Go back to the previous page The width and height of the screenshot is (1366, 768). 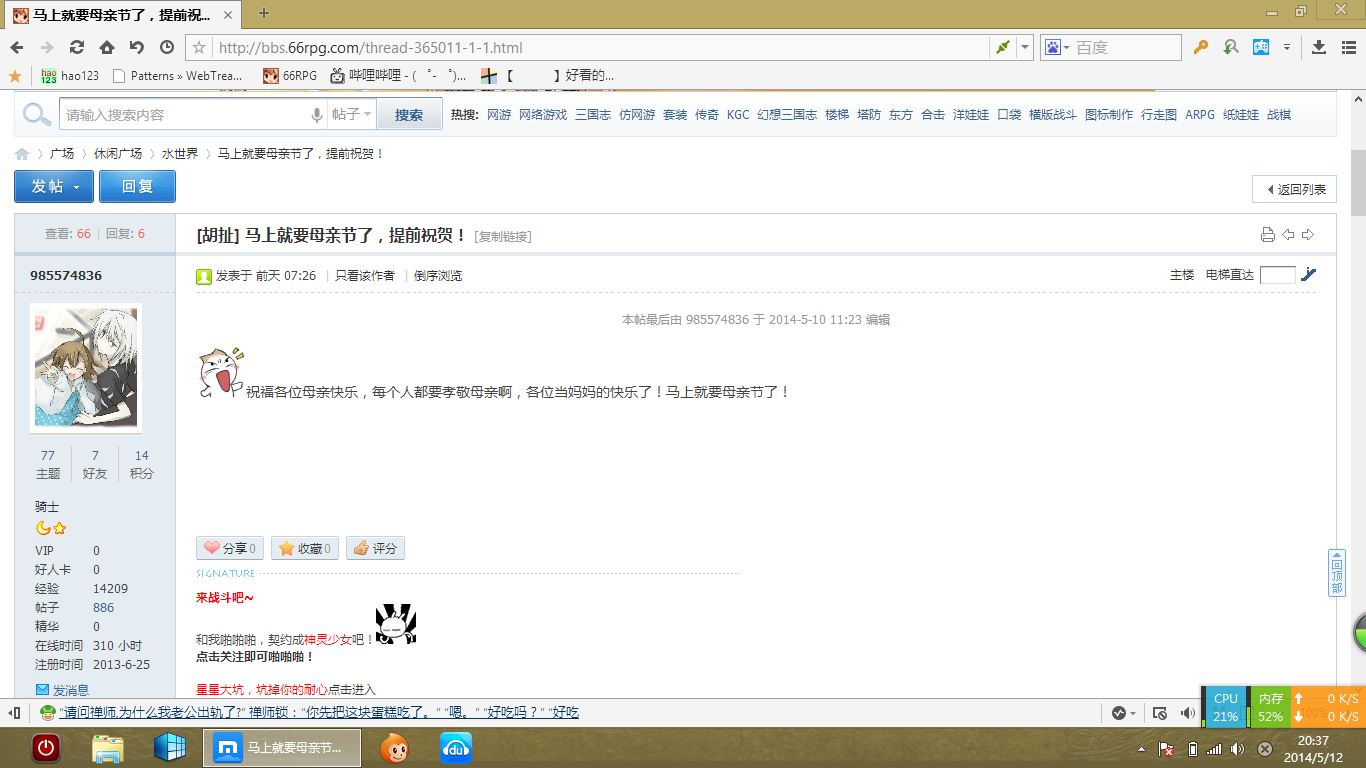(17, 47)
